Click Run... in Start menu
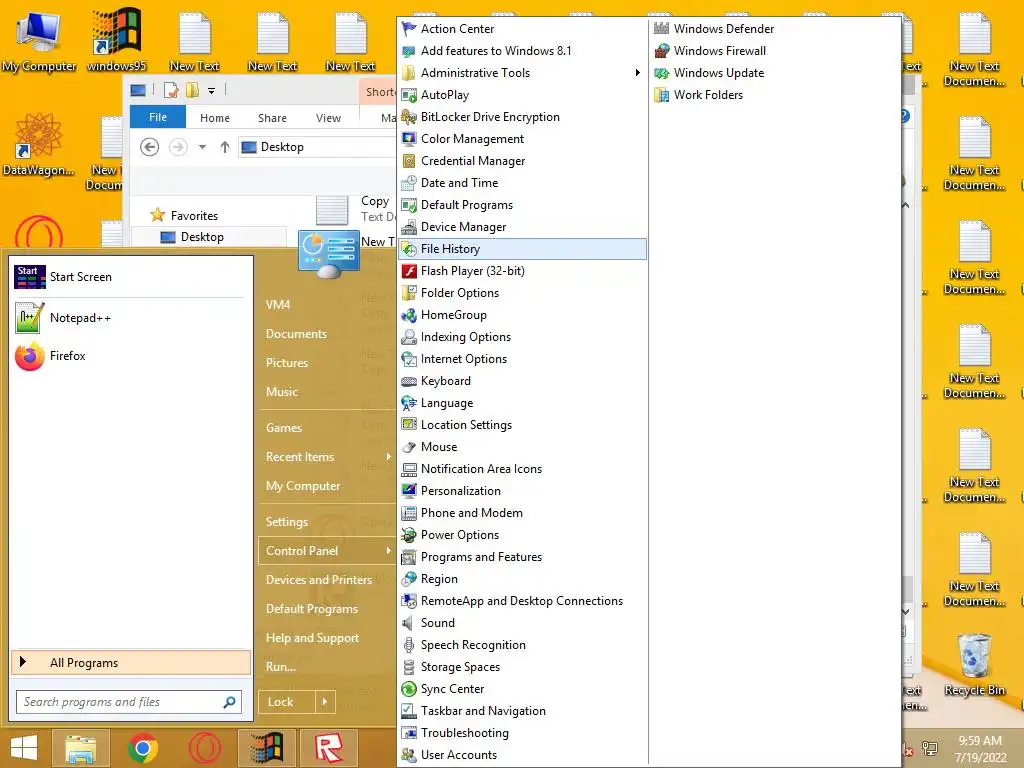 click(x=281, y=667)
